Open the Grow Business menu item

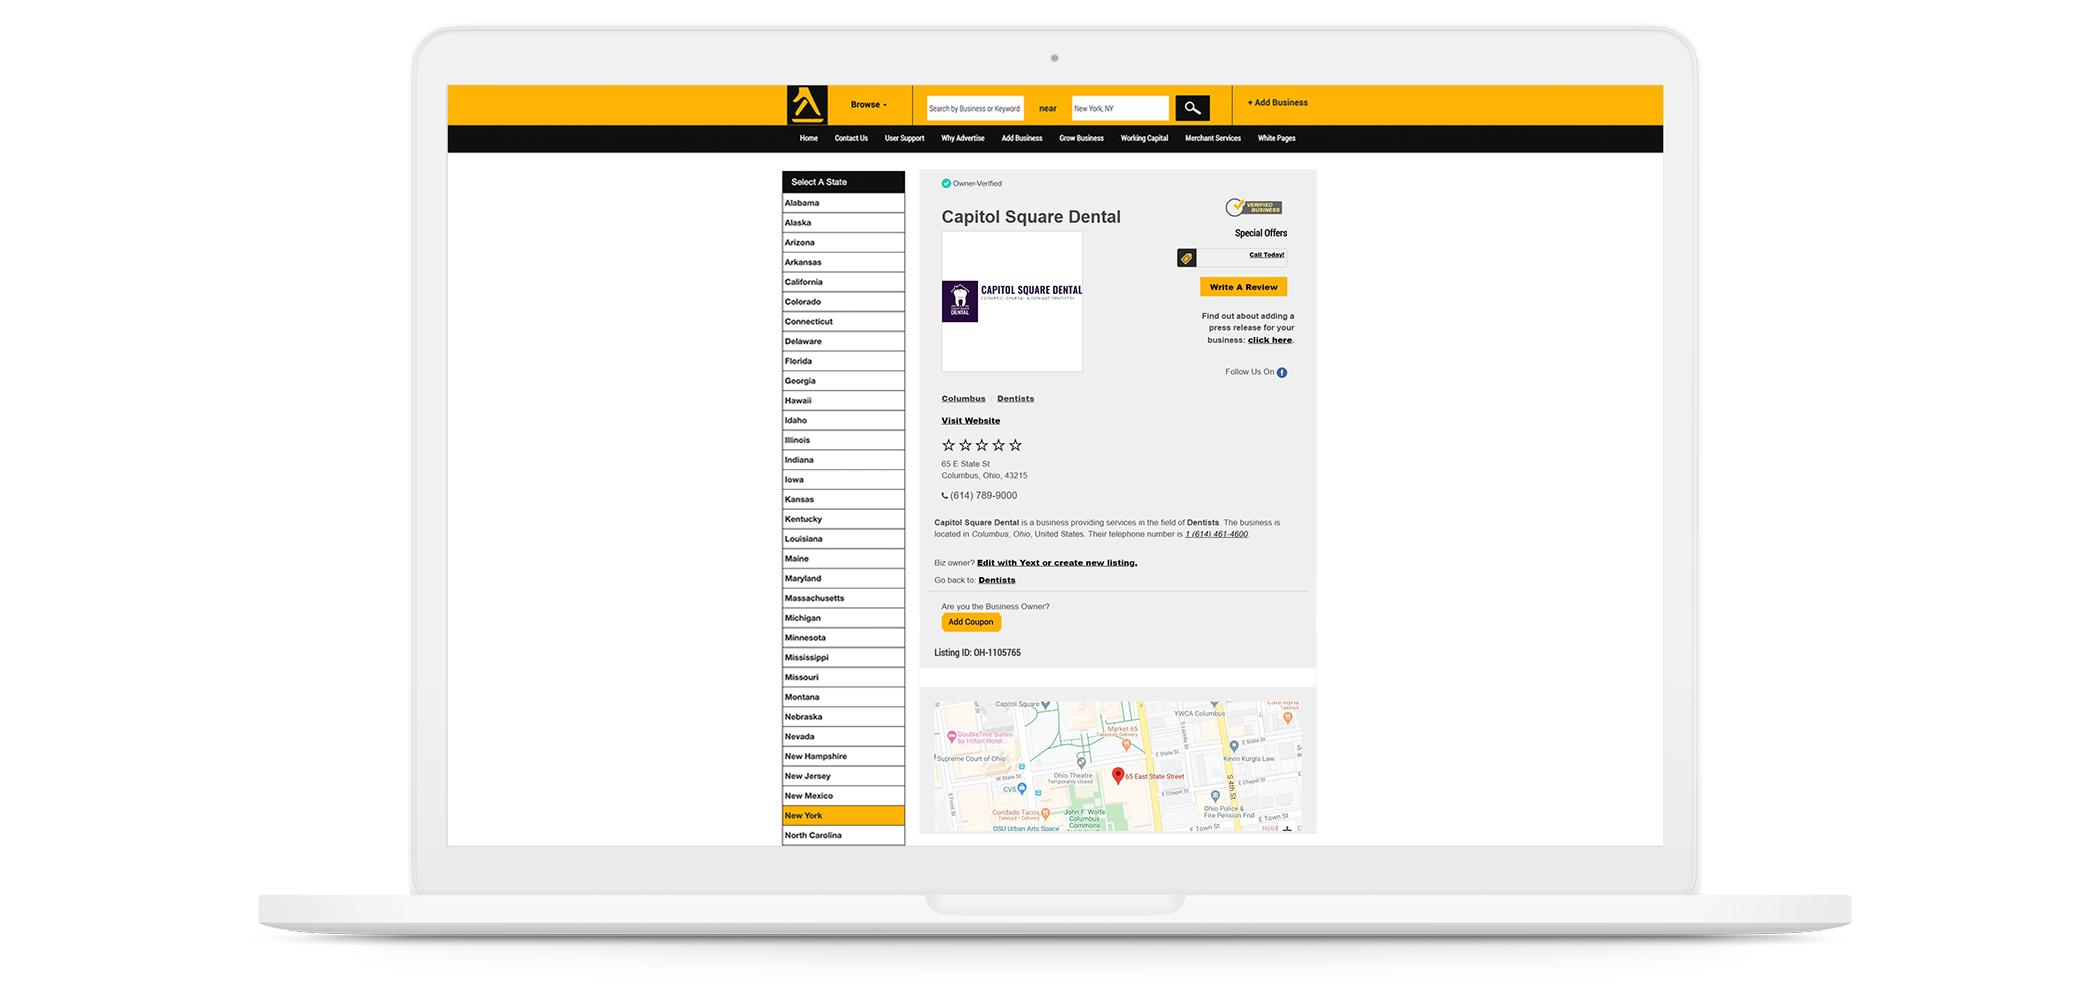pyautogui.click(x=1081, y=138)
